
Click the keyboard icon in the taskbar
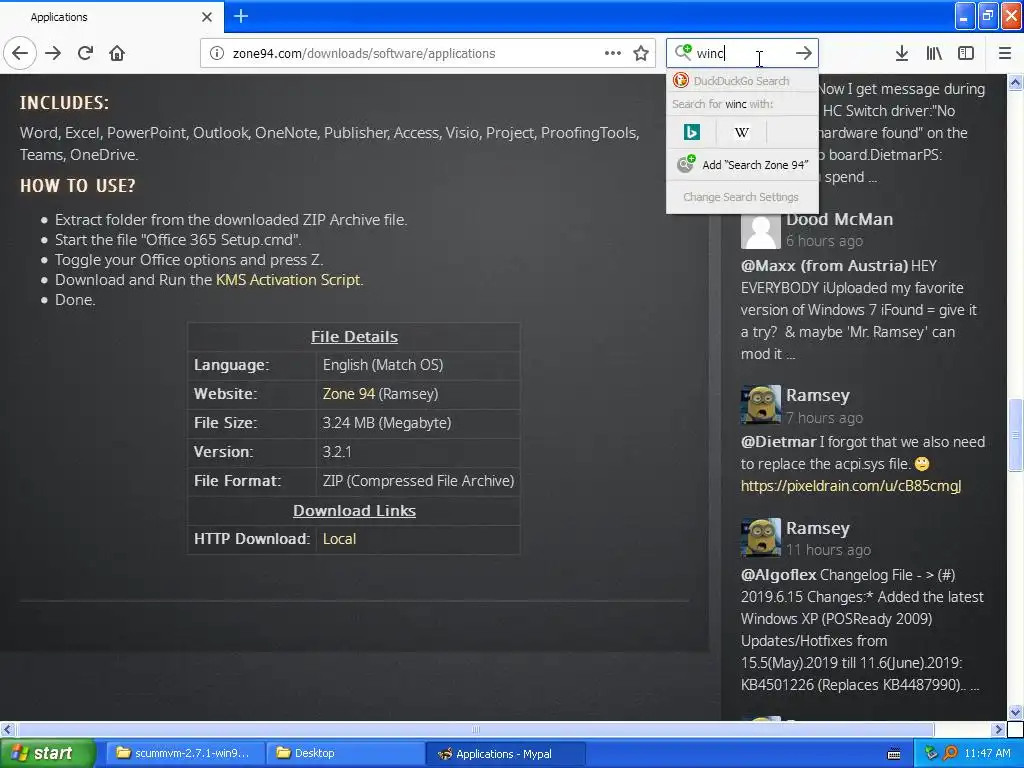(894, 754)
